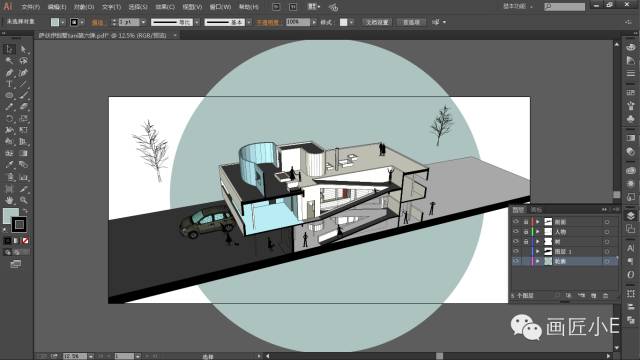
Task: Select the Eyedropper tool
Action: coord(9,164)
